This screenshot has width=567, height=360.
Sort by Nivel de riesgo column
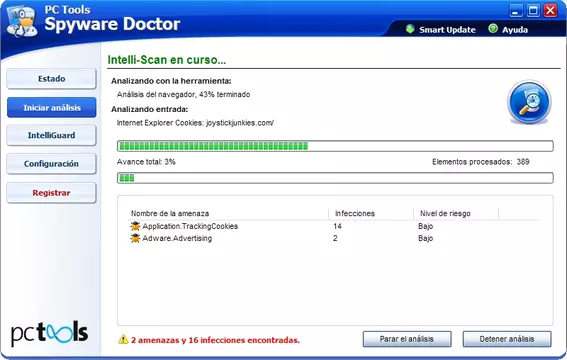pos(445,214)
